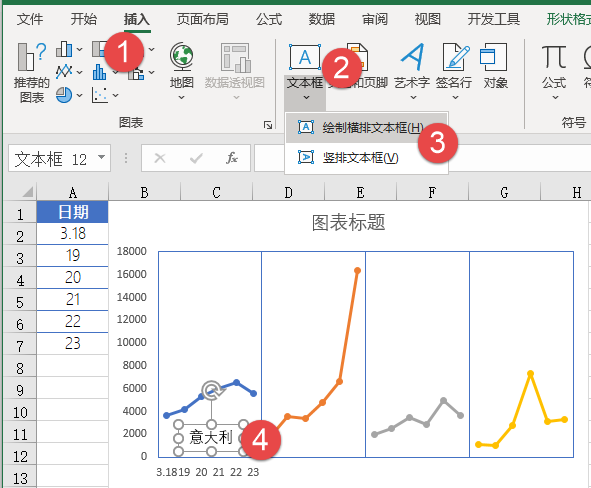The width and height of the screenshot is (591, 488).
Task: Switch to the Page Layout tab
Action: [203, 19]
